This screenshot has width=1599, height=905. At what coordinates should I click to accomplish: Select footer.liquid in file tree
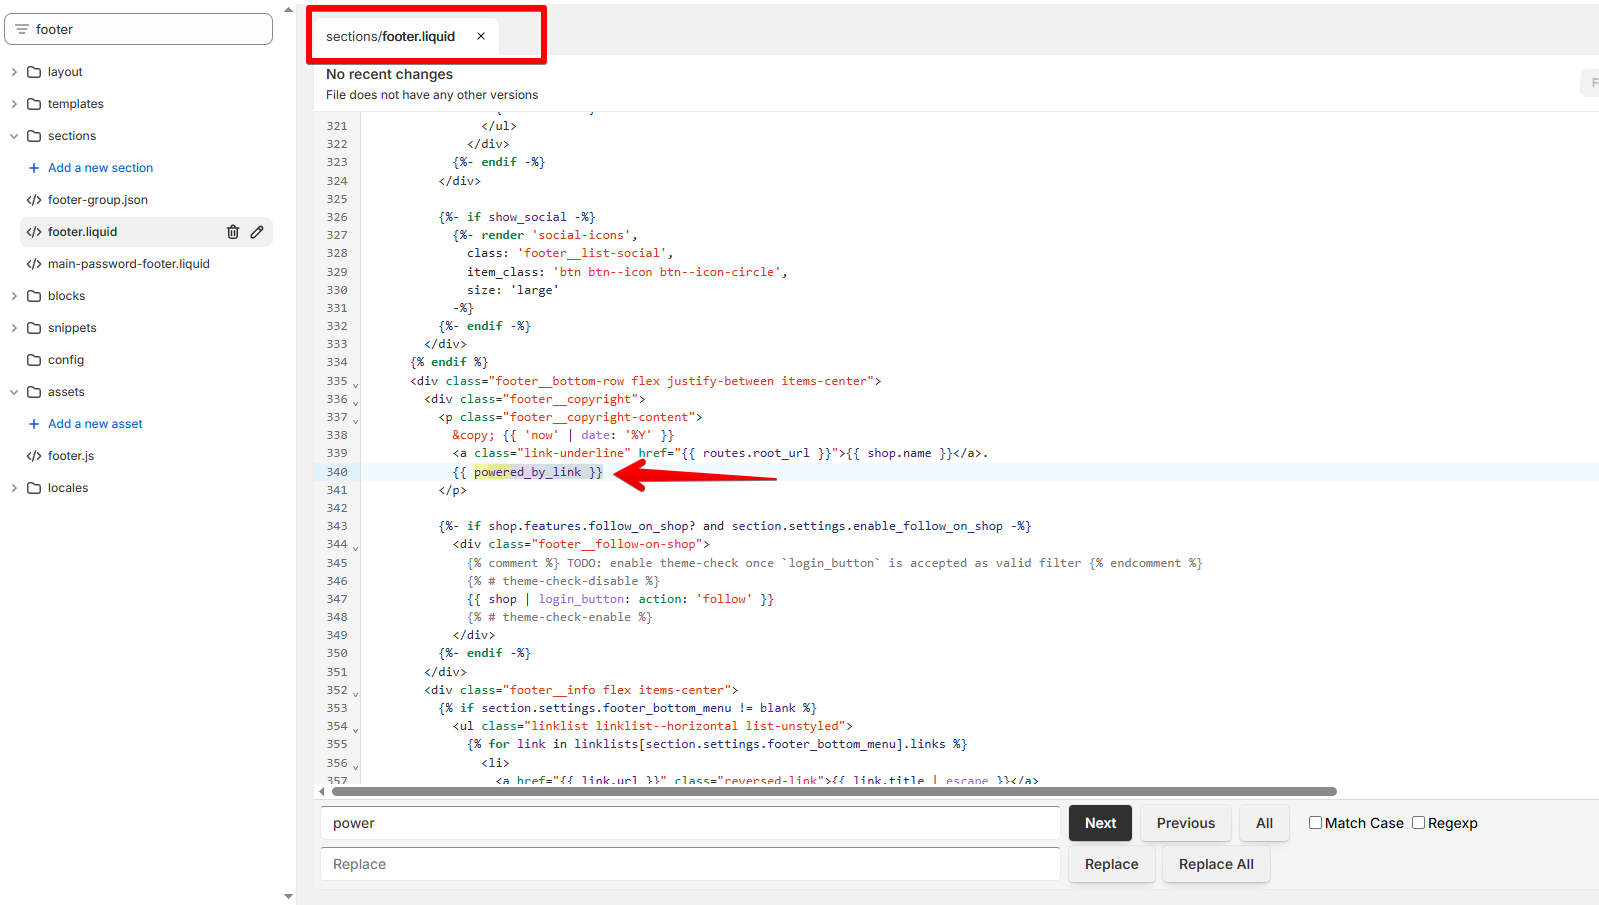point(83,232)
